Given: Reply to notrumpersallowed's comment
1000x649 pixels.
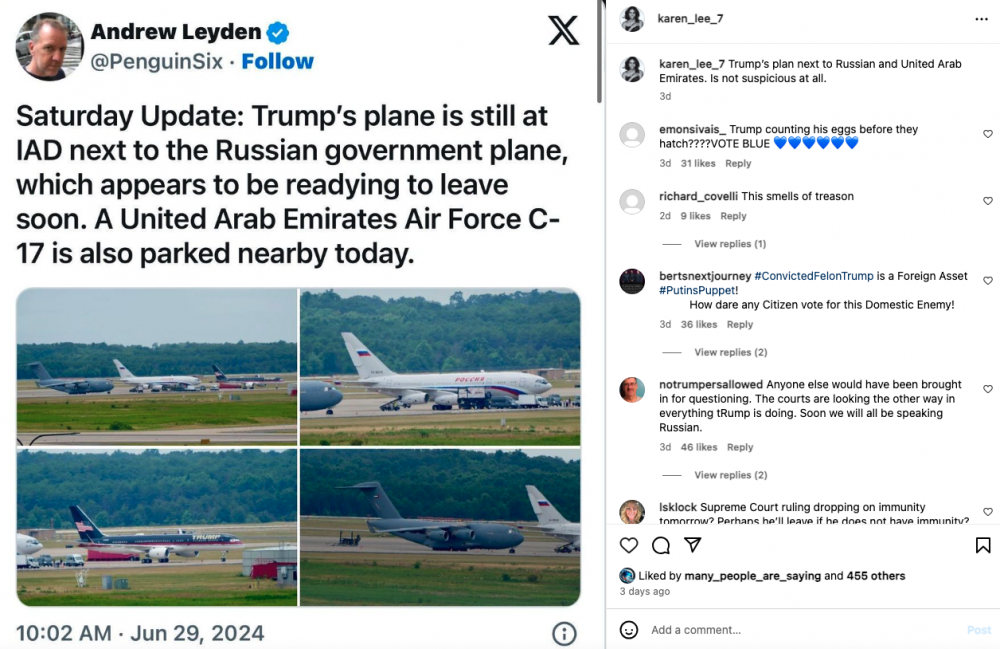Looking at the screenshot, I should point(739,447).
